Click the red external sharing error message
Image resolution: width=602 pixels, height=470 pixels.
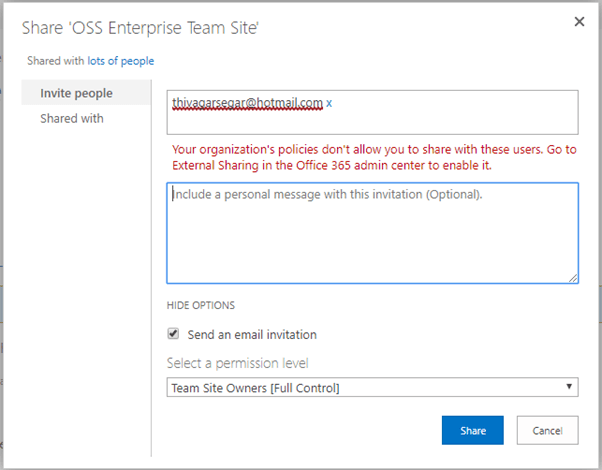pyautogui.click(x=374, y=157)
